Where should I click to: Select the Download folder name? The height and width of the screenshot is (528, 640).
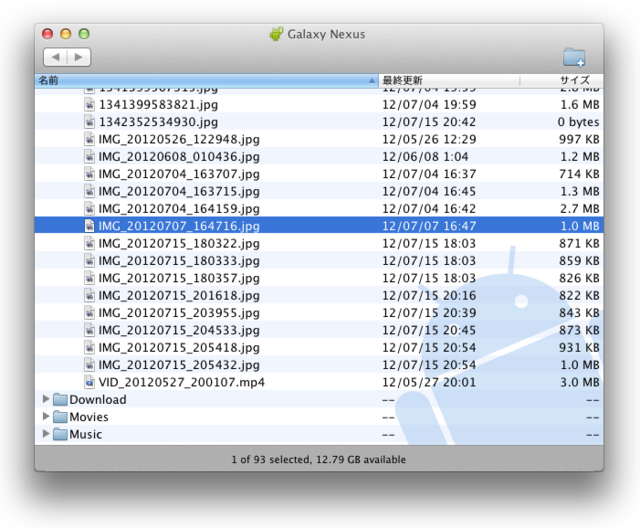click(98, 399)
